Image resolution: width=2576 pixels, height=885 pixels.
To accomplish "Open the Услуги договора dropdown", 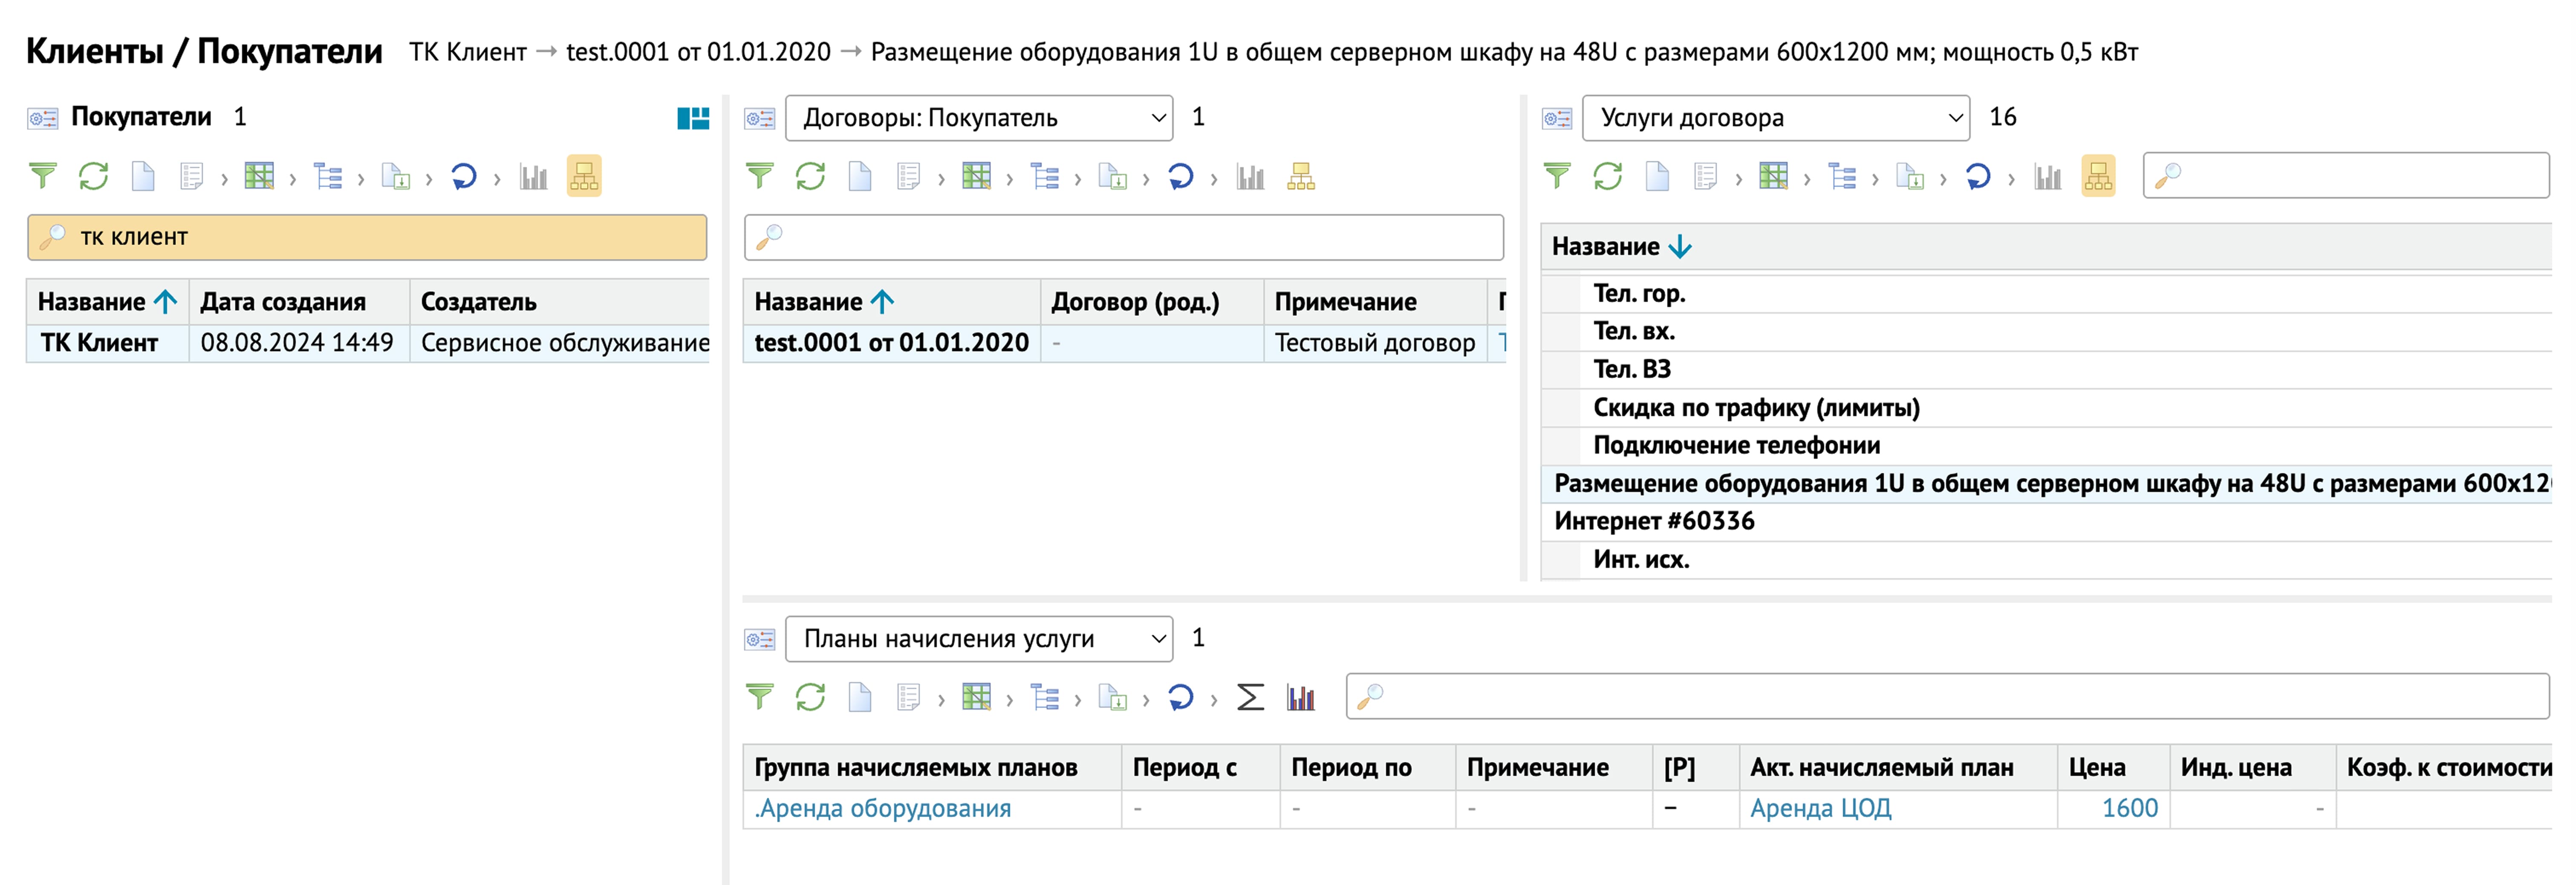I will click(x=1776, y=118).
